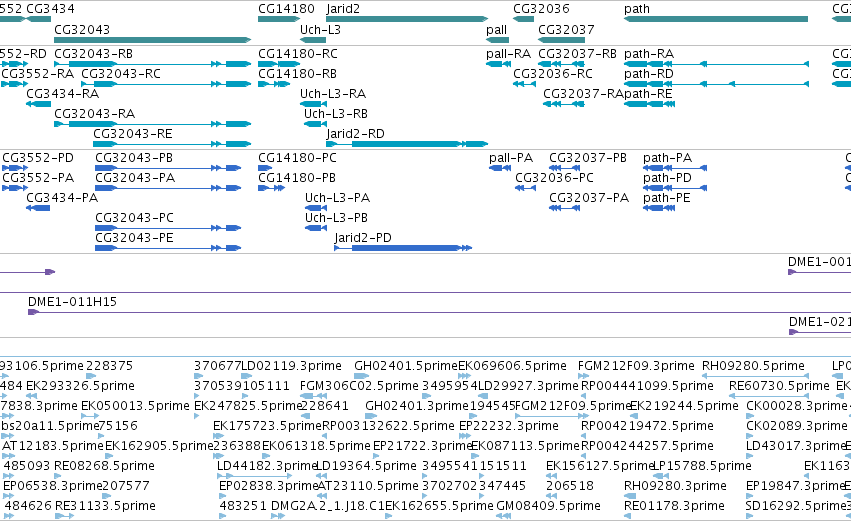Click transcript Uch-L3-RB label
The height and width of the screenshot is (521, 851).
336,114
